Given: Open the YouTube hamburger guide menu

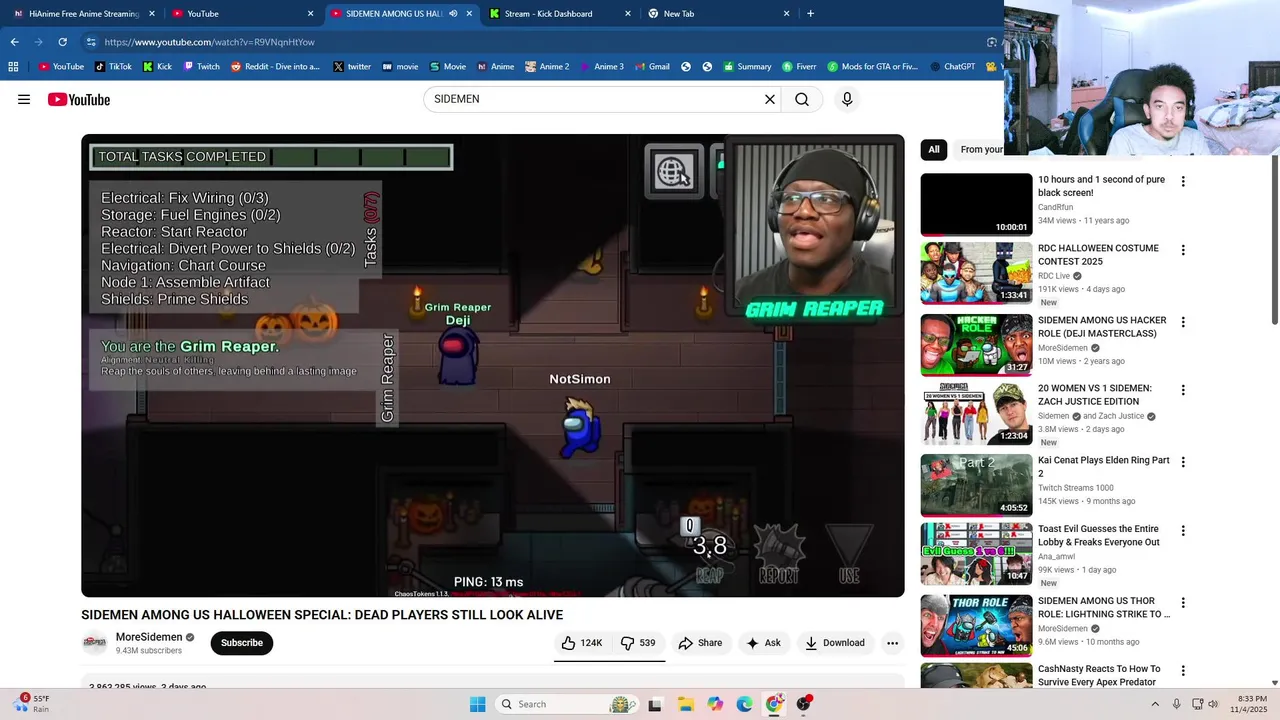Looking at the screenshot, I should click(24, 99).
